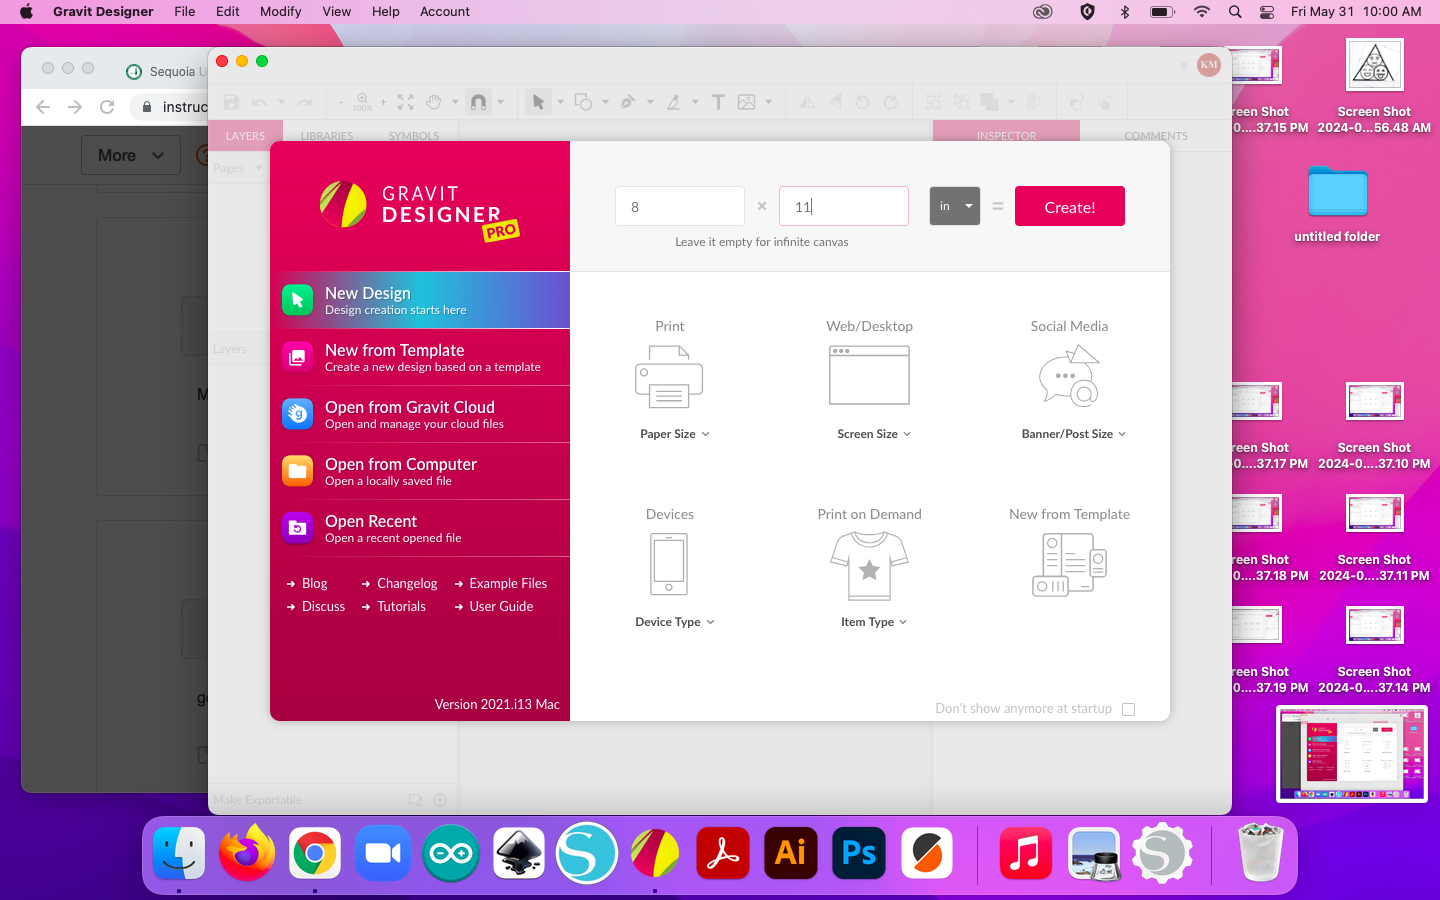The height and width of the screenshot is (900, 1440).
Task: Click the green New Design cursor icon
Action: point(297,300)
